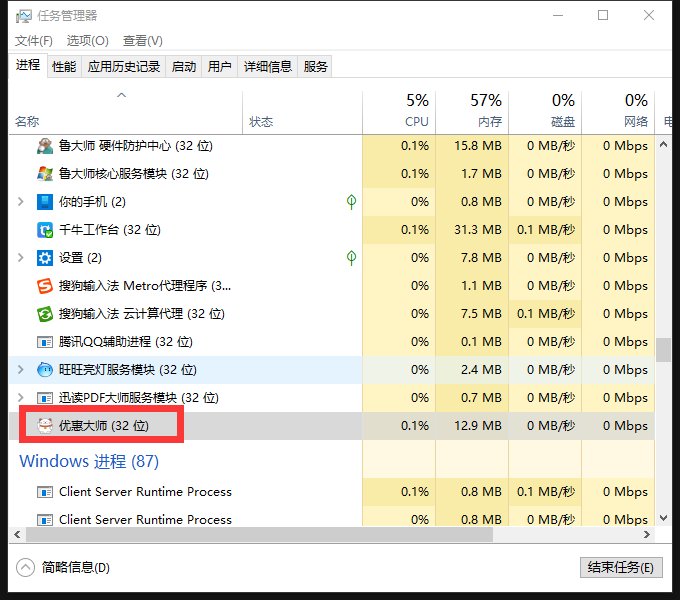Click the 12.9 MB memory value

[x=478, y=426]
